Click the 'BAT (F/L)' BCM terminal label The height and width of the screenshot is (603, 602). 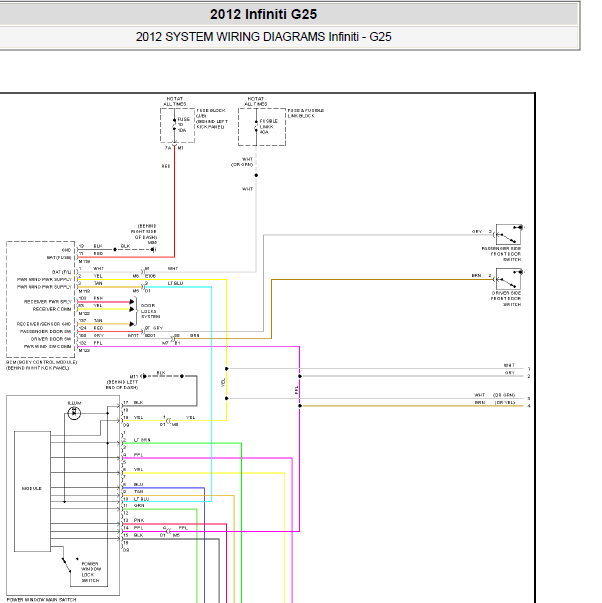pos(62,272)
